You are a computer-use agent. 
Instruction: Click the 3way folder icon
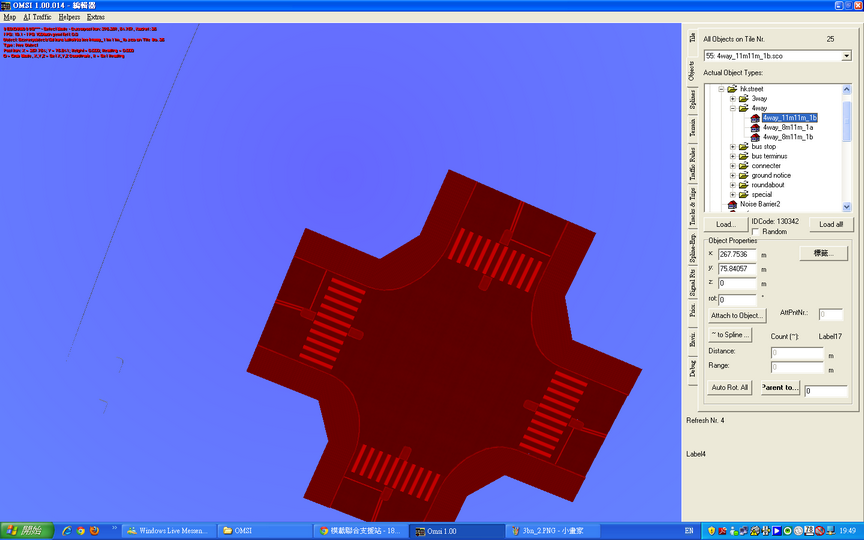pyautogui.click(x=743, y=99)
